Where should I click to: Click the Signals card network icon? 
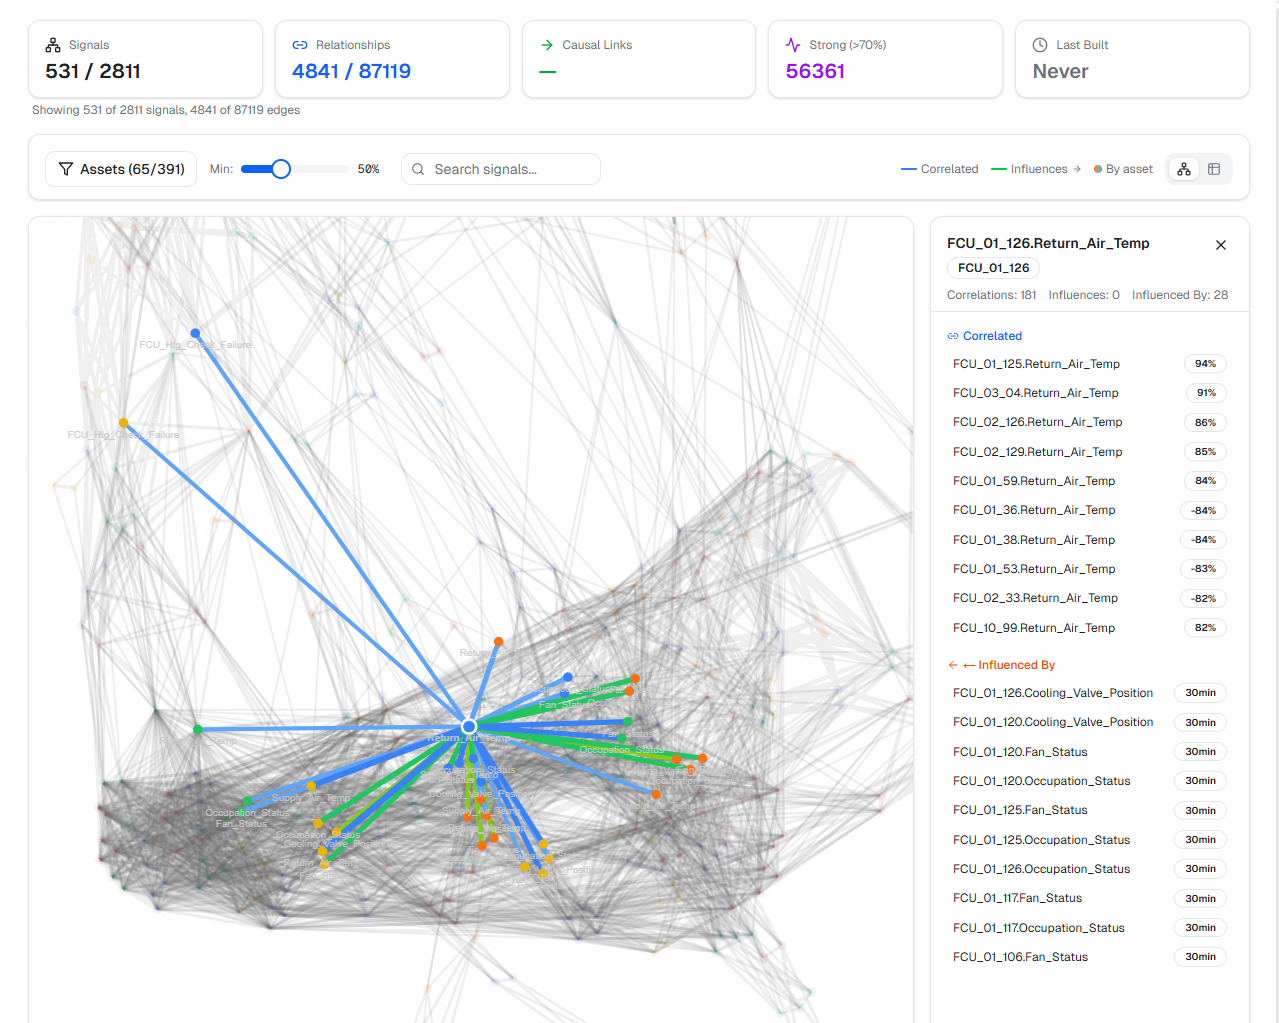point(53,45)
